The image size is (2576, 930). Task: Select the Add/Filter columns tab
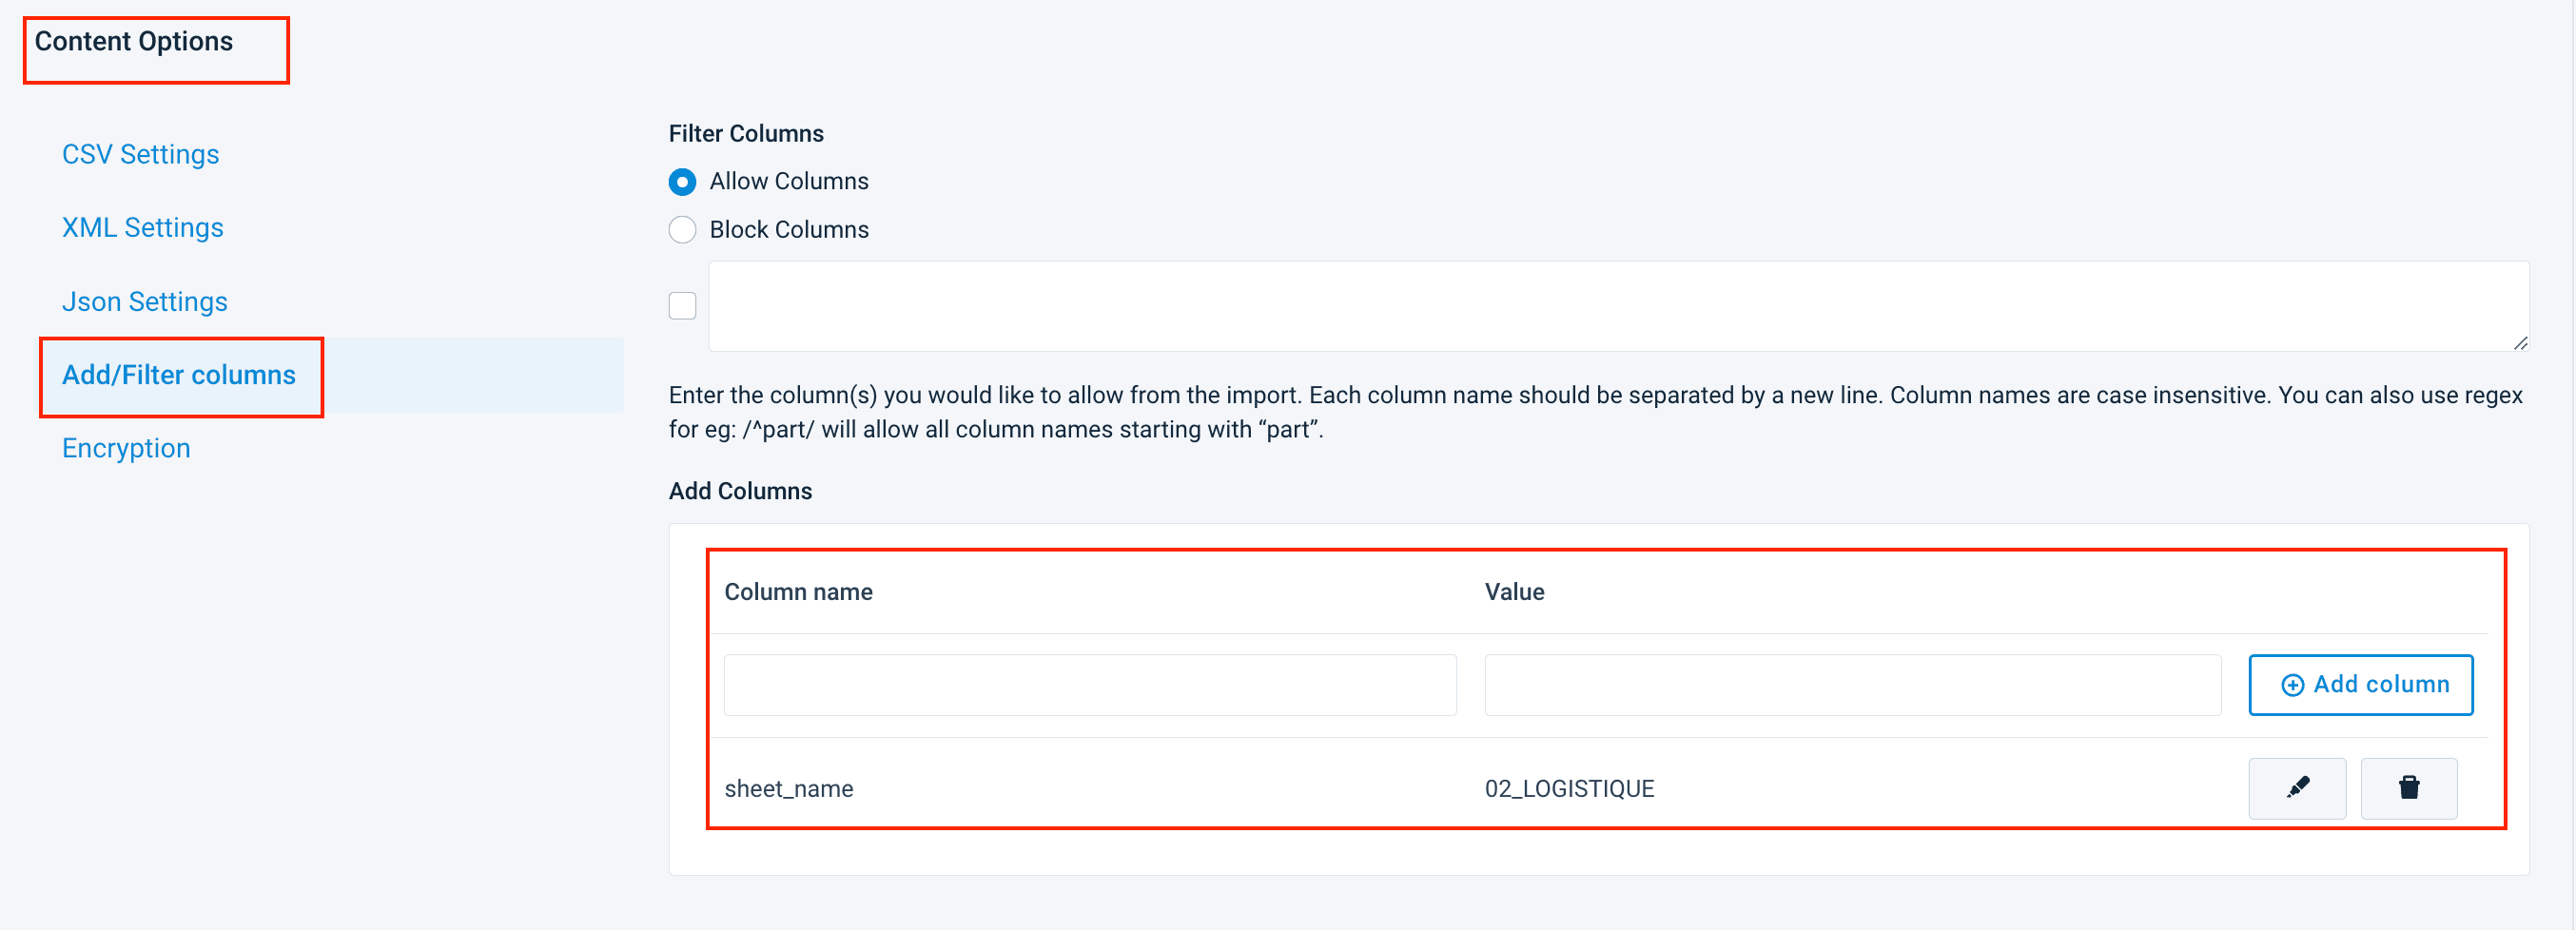[x=178, y=375]
